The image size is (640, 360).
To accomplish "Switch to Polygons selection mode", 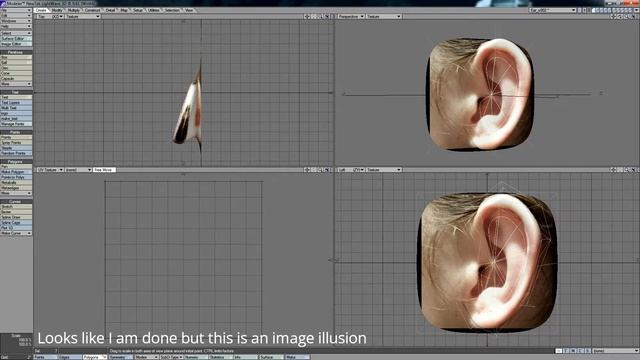I will coord(95,357).
